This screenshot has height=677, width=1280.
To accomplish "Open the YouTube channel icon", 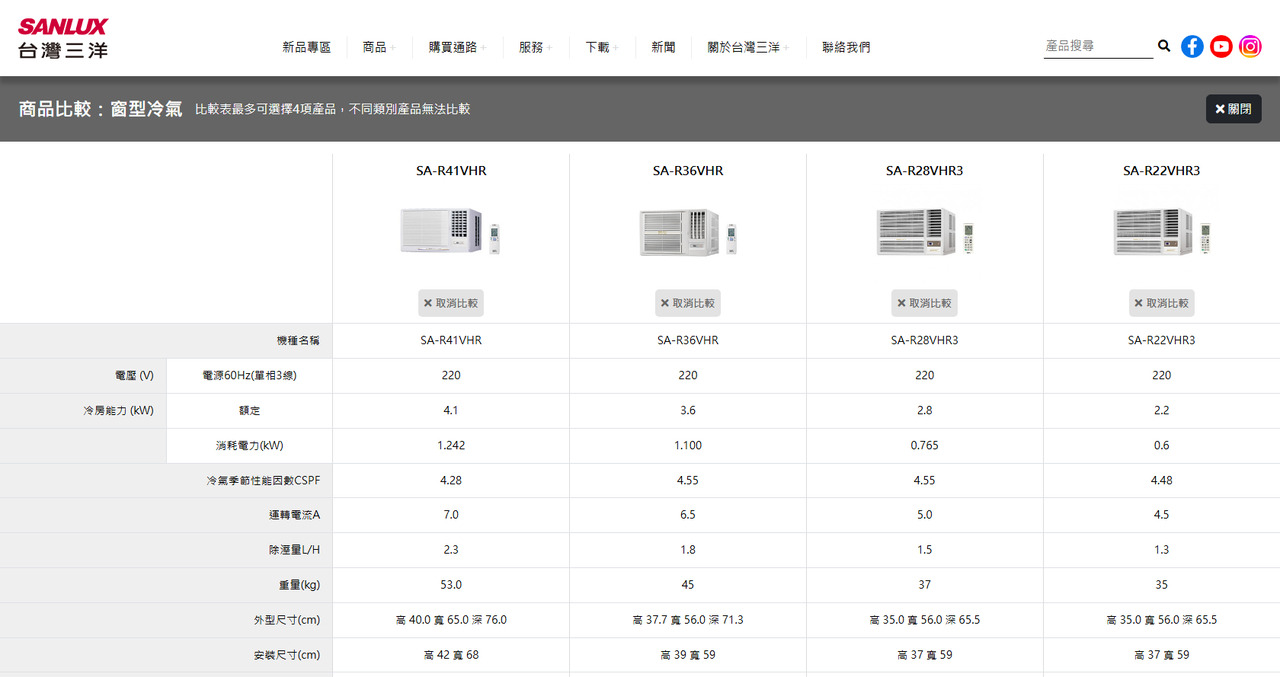I will click(x=1221, y=47).
